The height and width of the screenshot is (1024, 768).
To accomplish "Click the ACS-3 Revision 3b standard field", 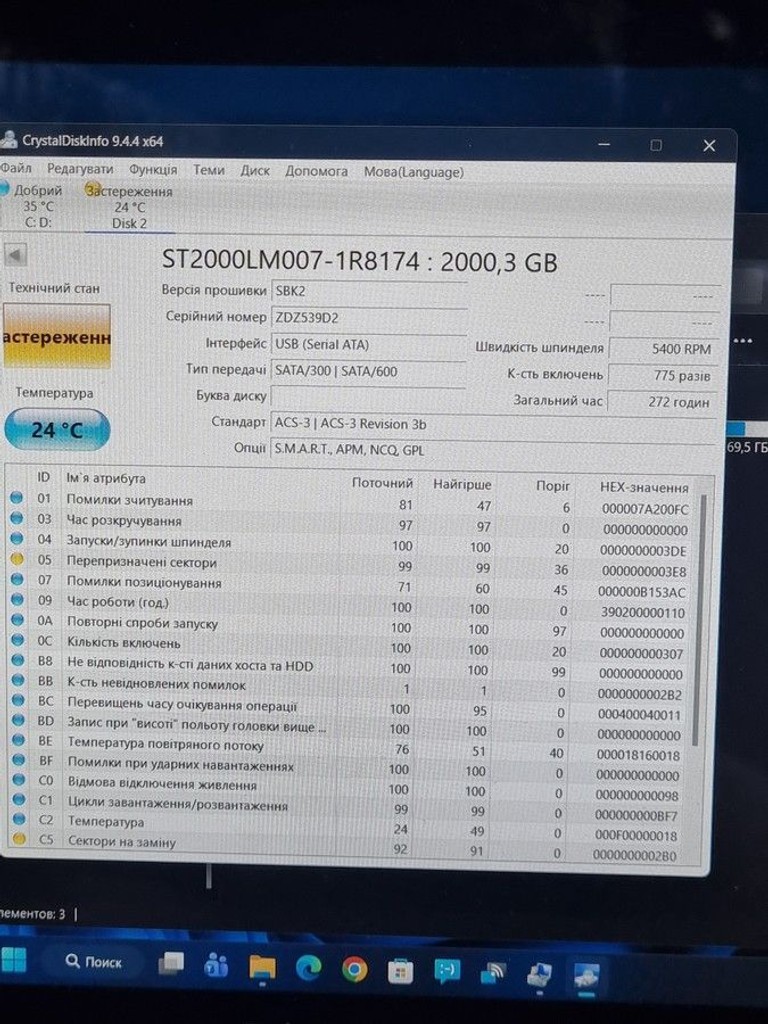I will point(494,424).
